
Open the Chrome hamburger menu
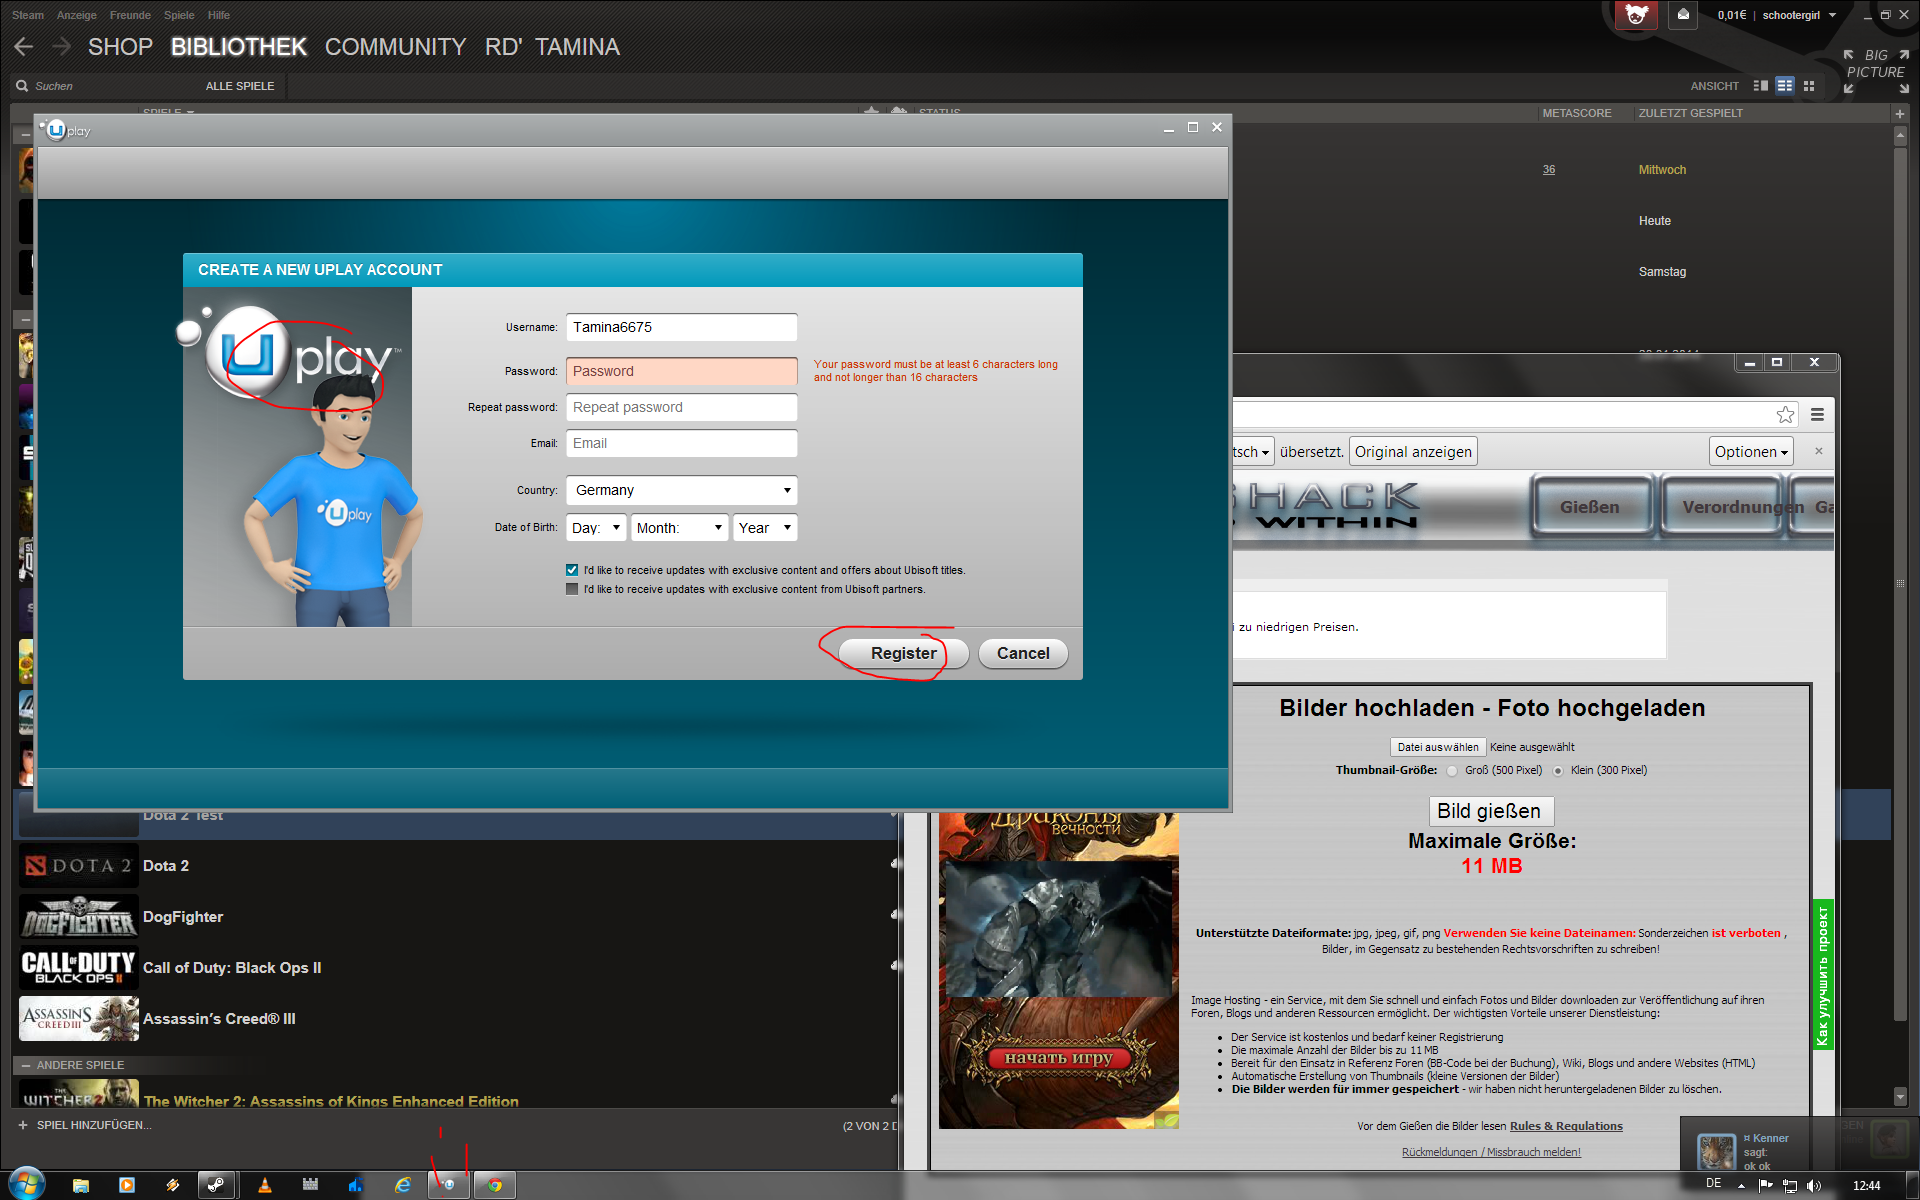tap(1817, 415)
